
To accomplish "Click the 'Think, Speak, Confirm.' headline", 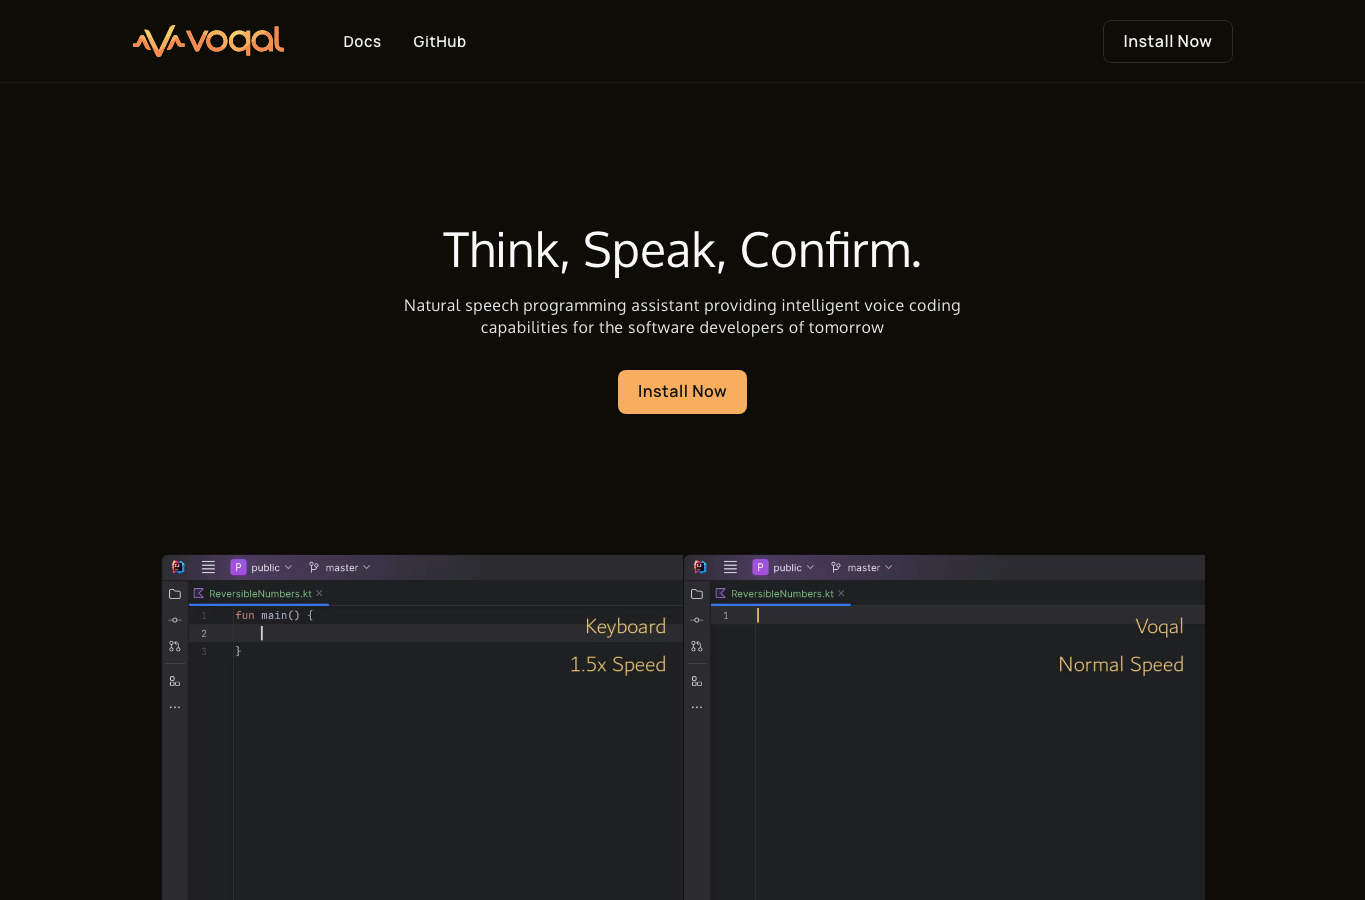I will pos(682,250).
